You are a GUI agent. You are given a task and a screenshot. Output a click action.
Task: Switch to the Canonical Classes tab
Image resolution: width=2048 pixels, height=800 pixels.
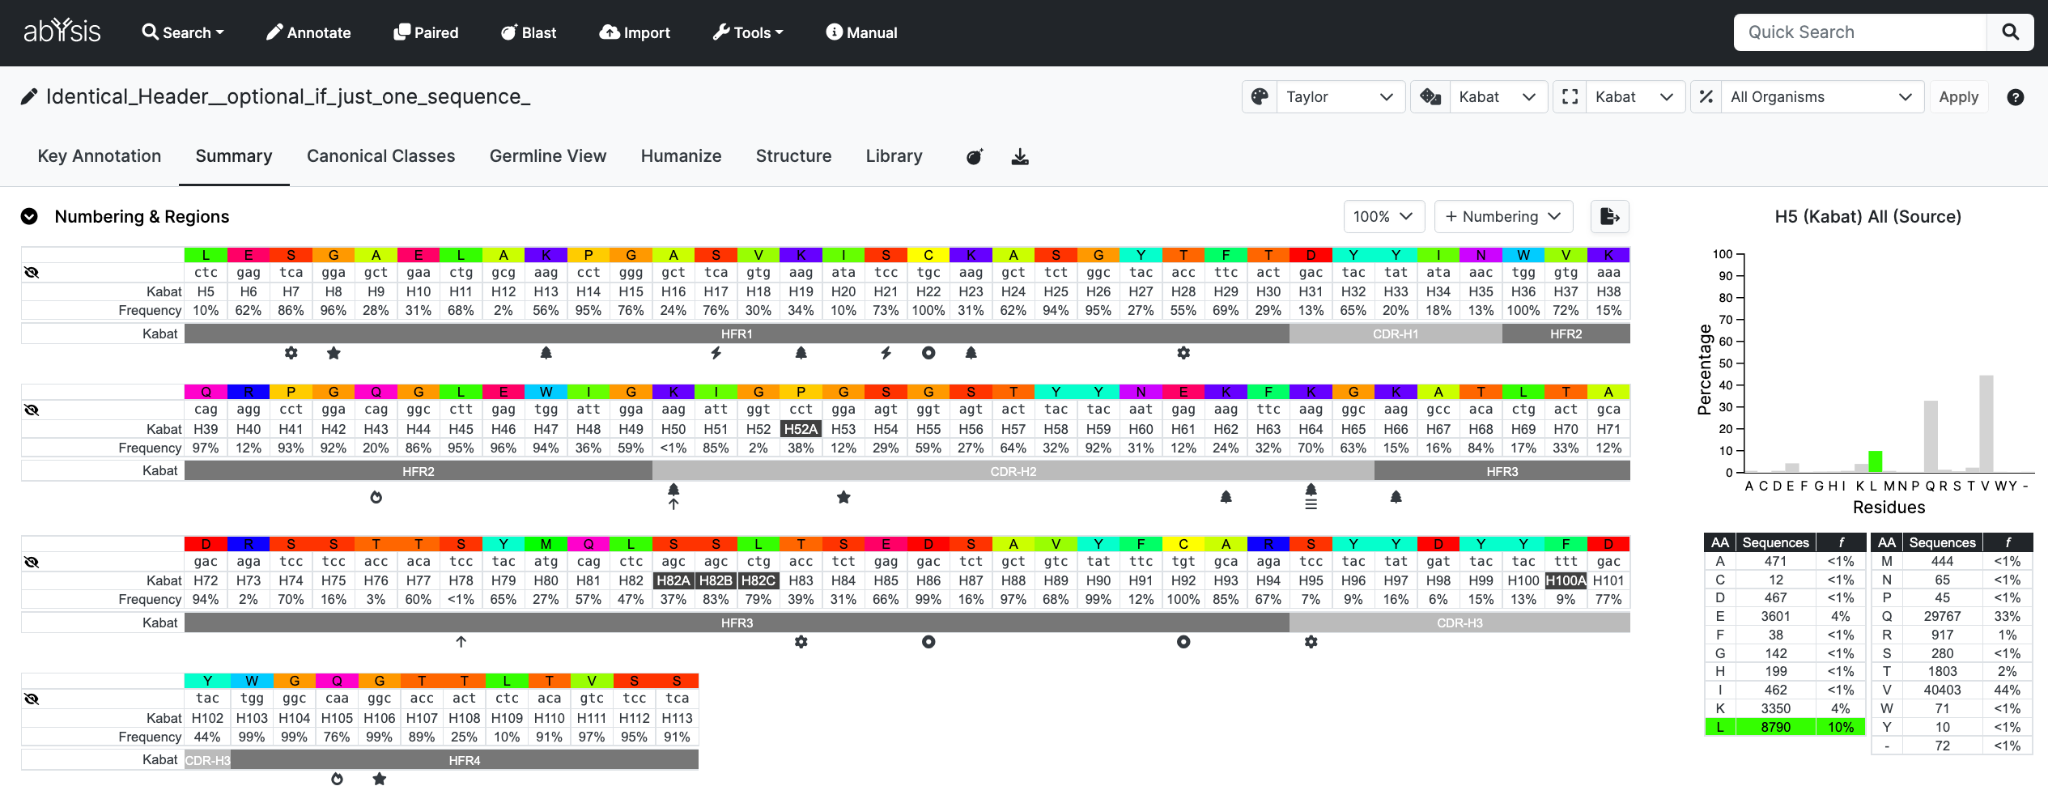(381, 156)
